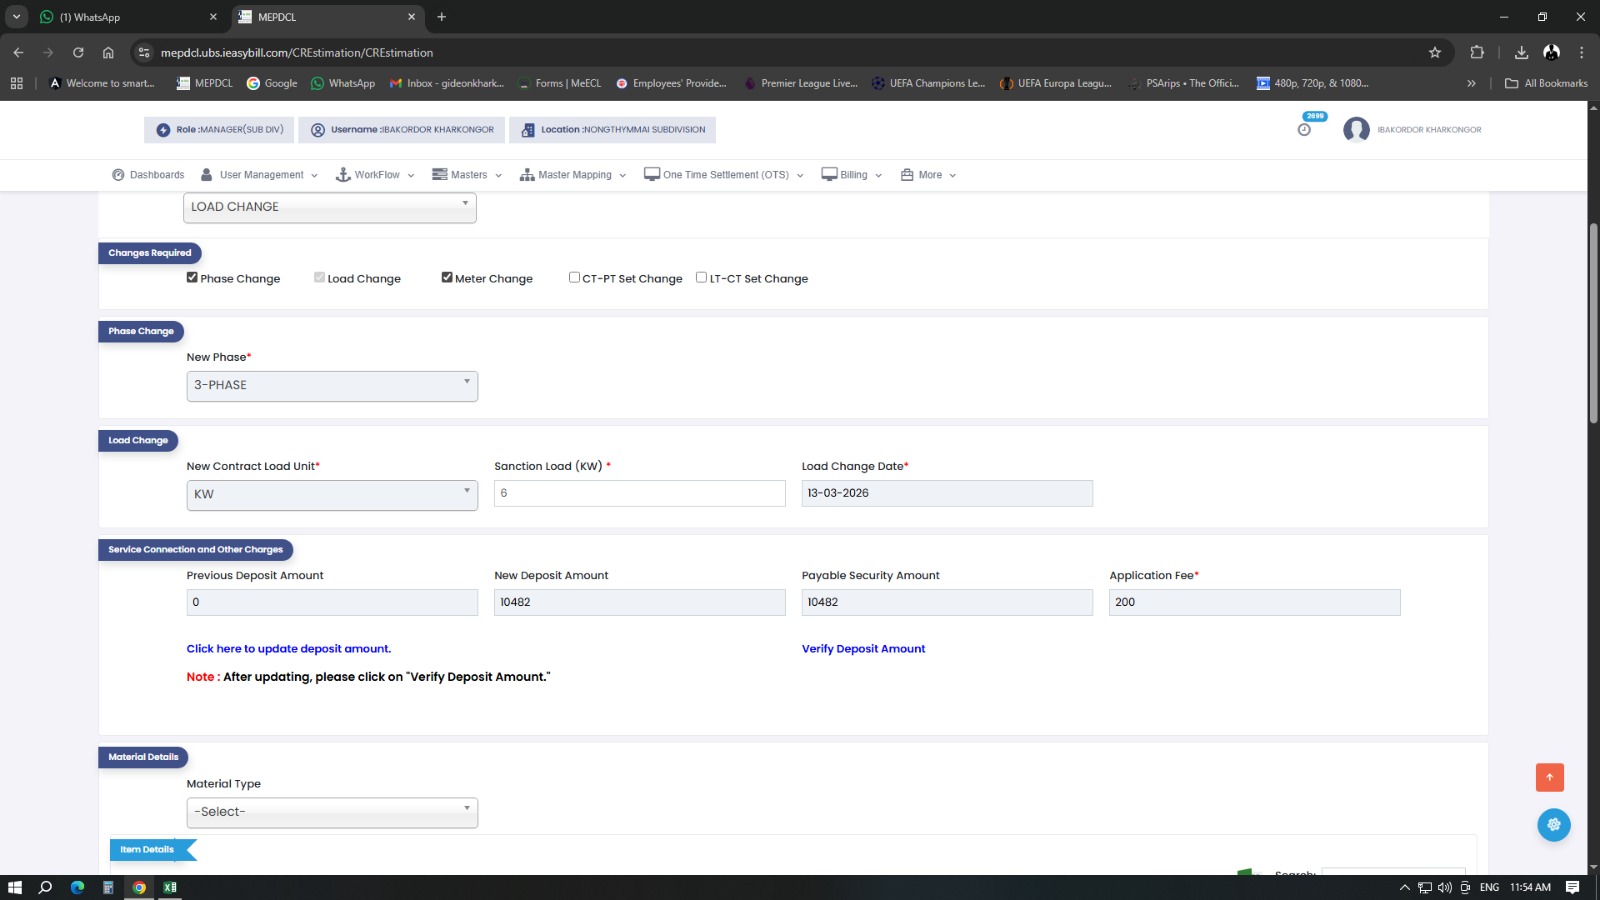Image resolution: width=1600 pixels, height=900 pixels.
Task: Open Chrome downloads icon in toolbar
Action: click(1521, 53)
